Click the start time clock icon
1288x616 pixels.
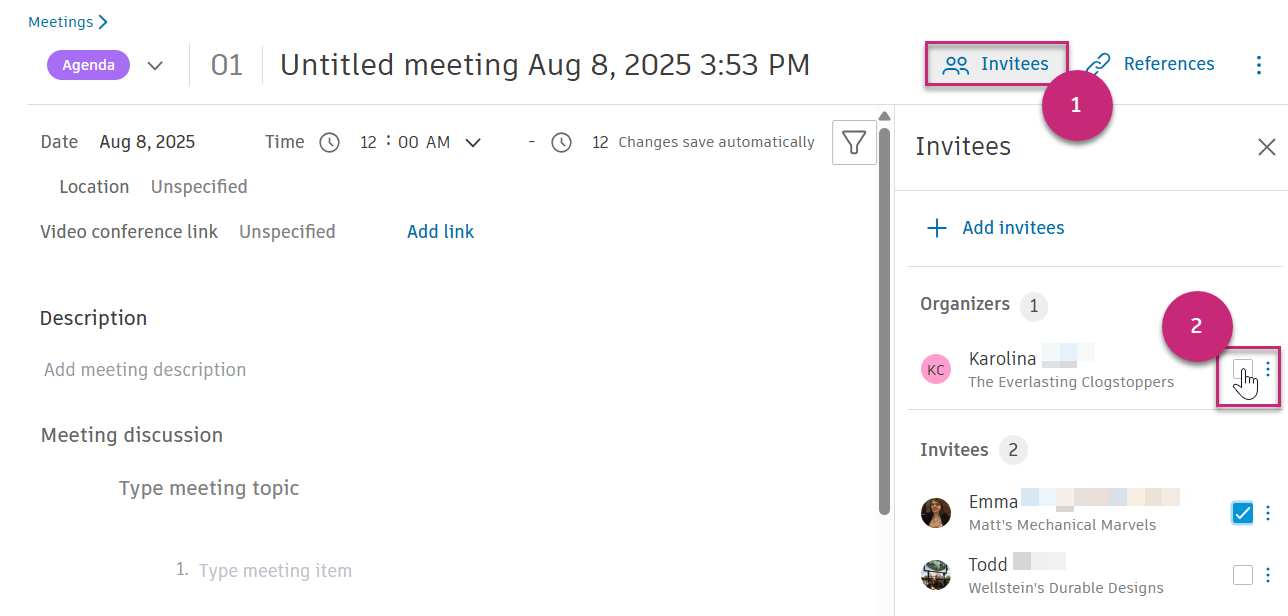pyautogui.click(x=330, y=143)
